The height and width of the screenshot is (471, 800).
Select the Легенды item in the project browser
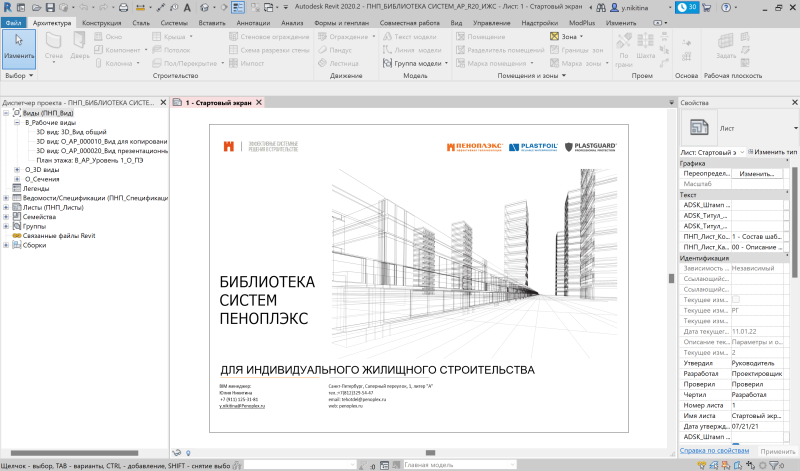click(36, 188)
